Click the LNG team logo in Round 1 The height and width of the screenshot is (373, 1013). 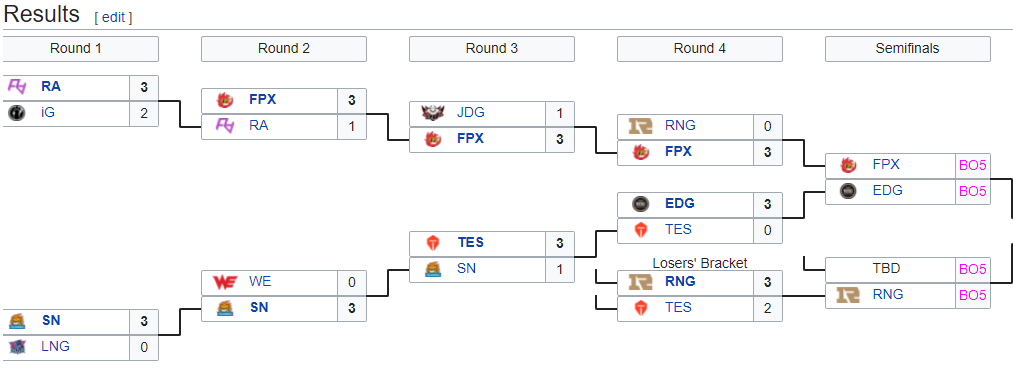(x=17, y=346)
